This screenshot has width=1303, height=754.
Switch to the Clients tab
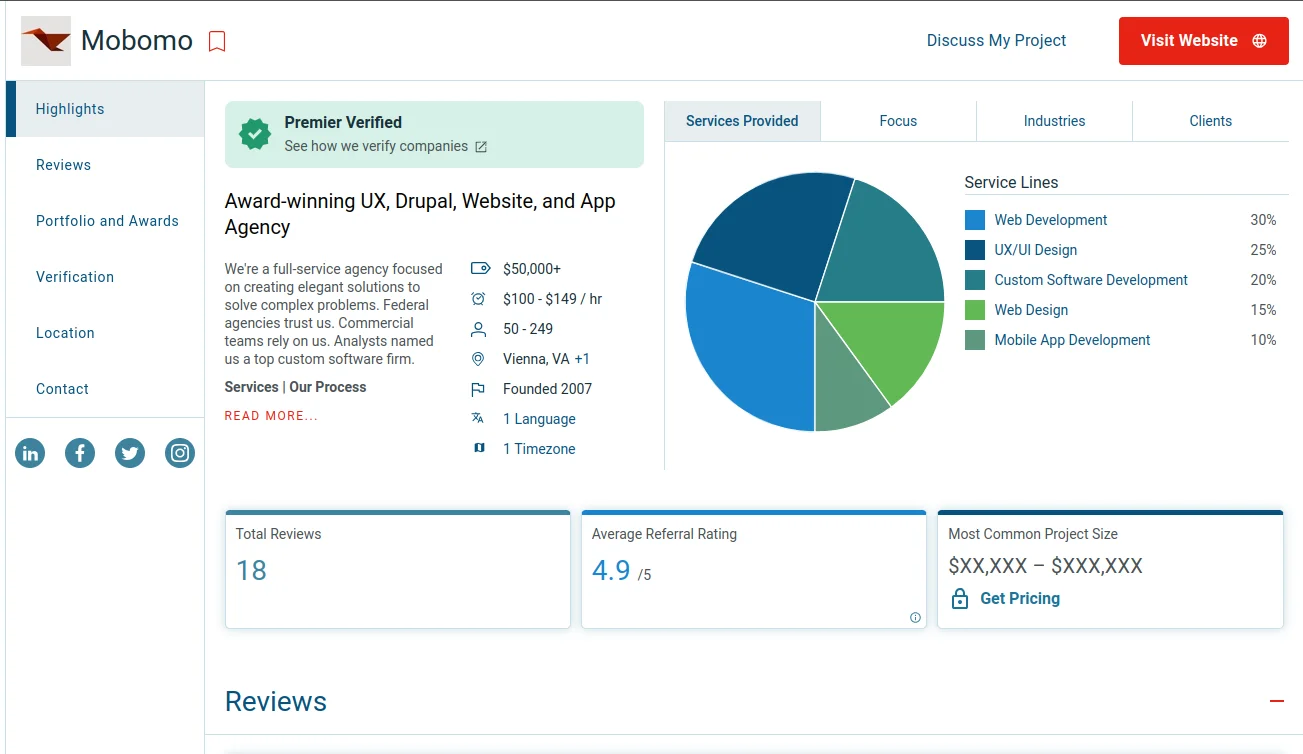[x=1211, y=121]
